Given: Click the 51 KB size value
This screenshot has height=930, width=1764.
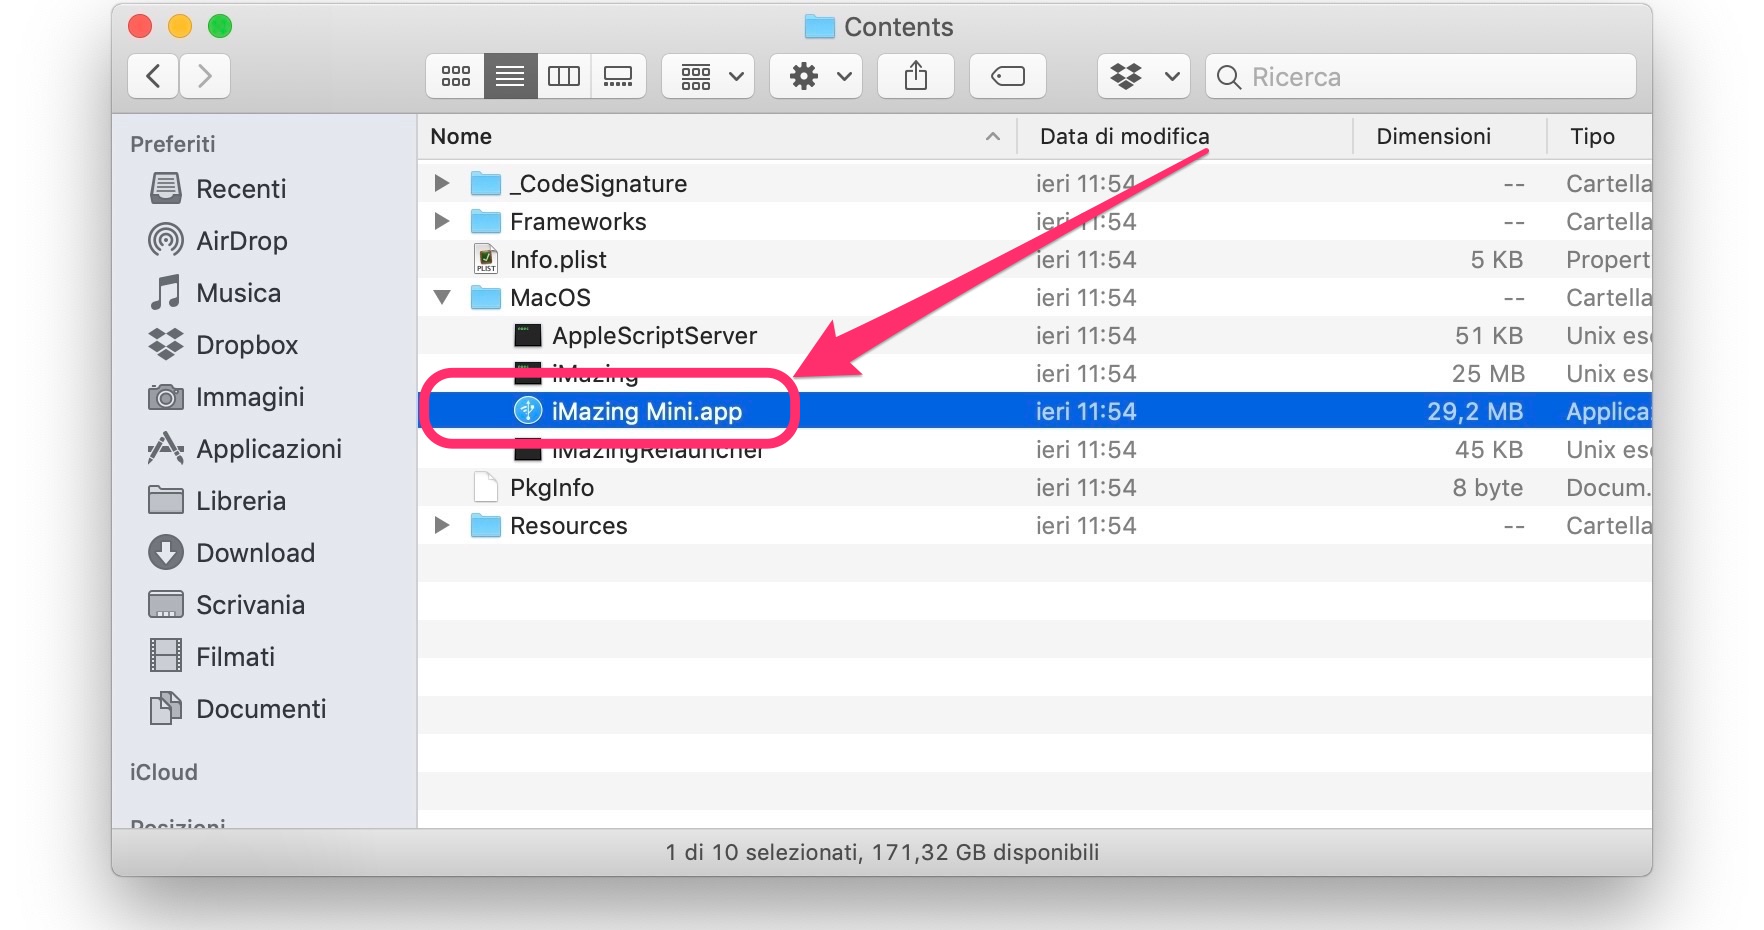Looking at the screenshot, I should (x=1489, y=336).
